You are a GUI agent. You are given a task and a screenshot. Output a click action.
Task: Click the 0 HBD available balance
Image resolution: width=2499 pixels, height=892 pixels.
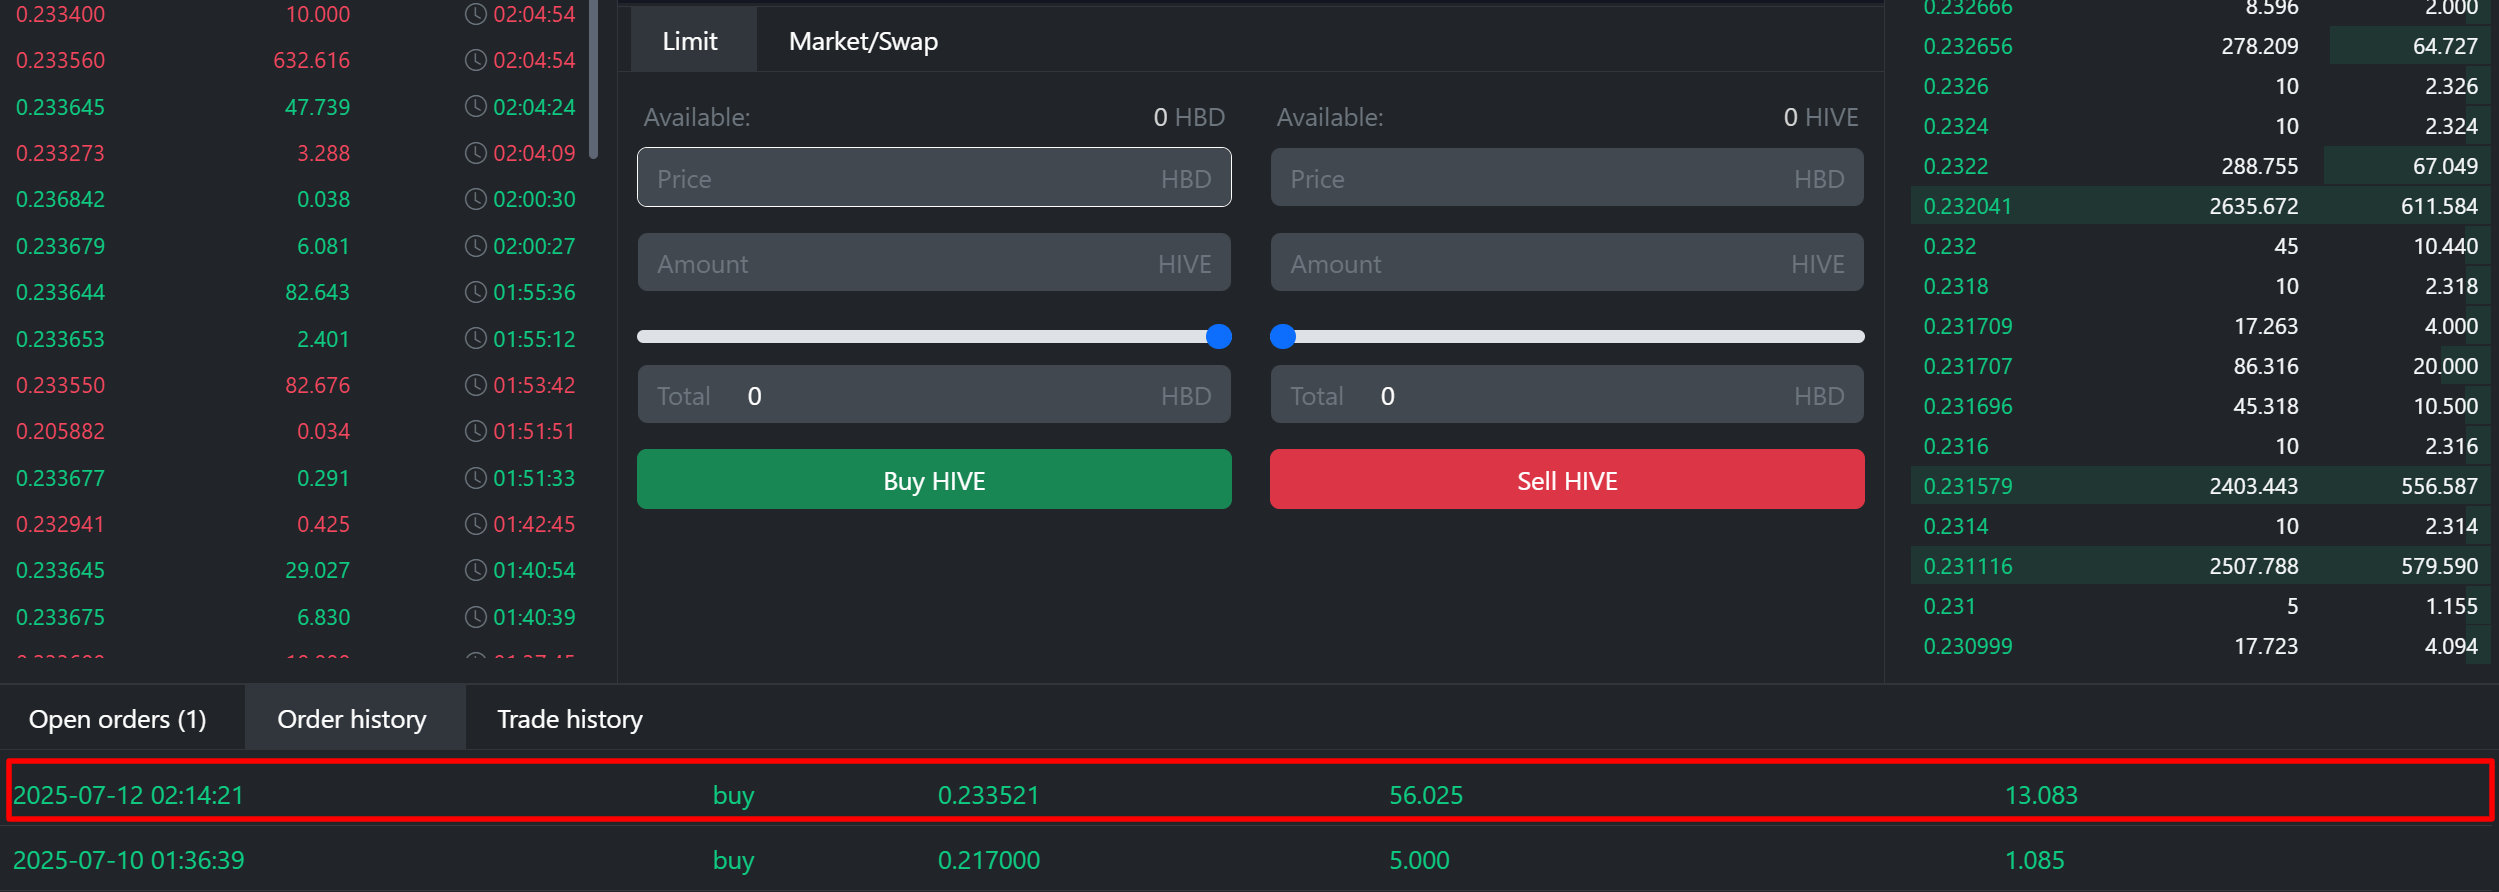click(x=1189, y=117)
